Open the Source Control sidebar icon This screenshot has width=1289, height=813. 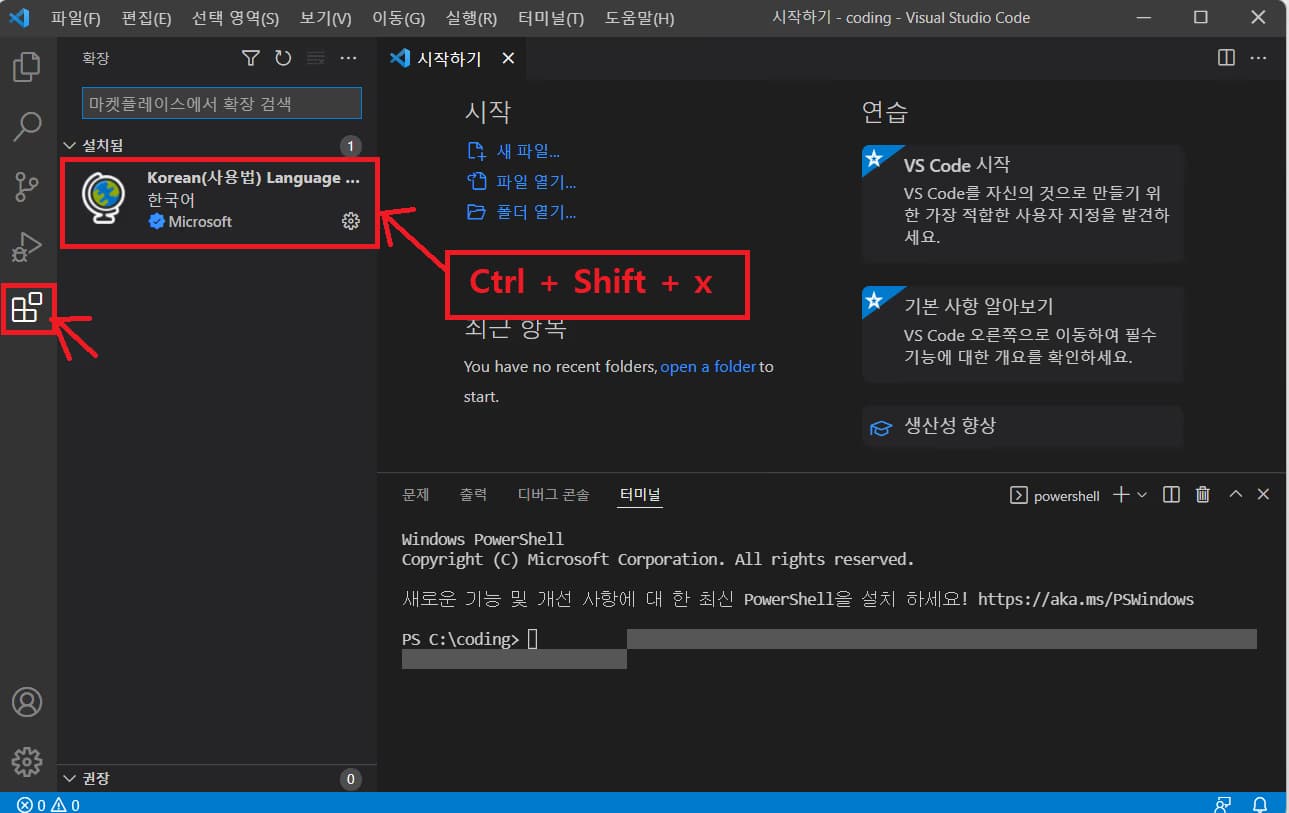[27, 186]
